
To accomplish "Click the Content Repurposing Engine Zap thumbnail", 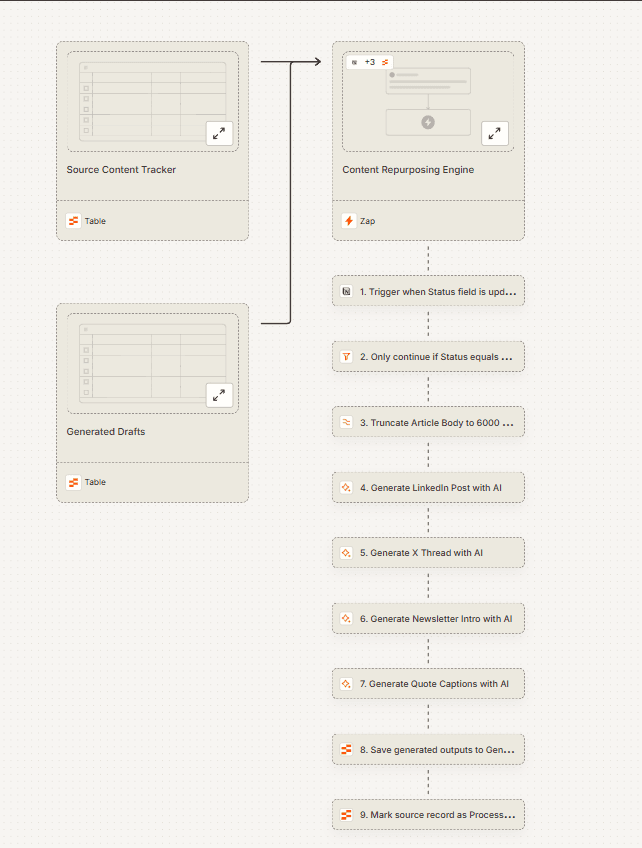I will (428, 101).
